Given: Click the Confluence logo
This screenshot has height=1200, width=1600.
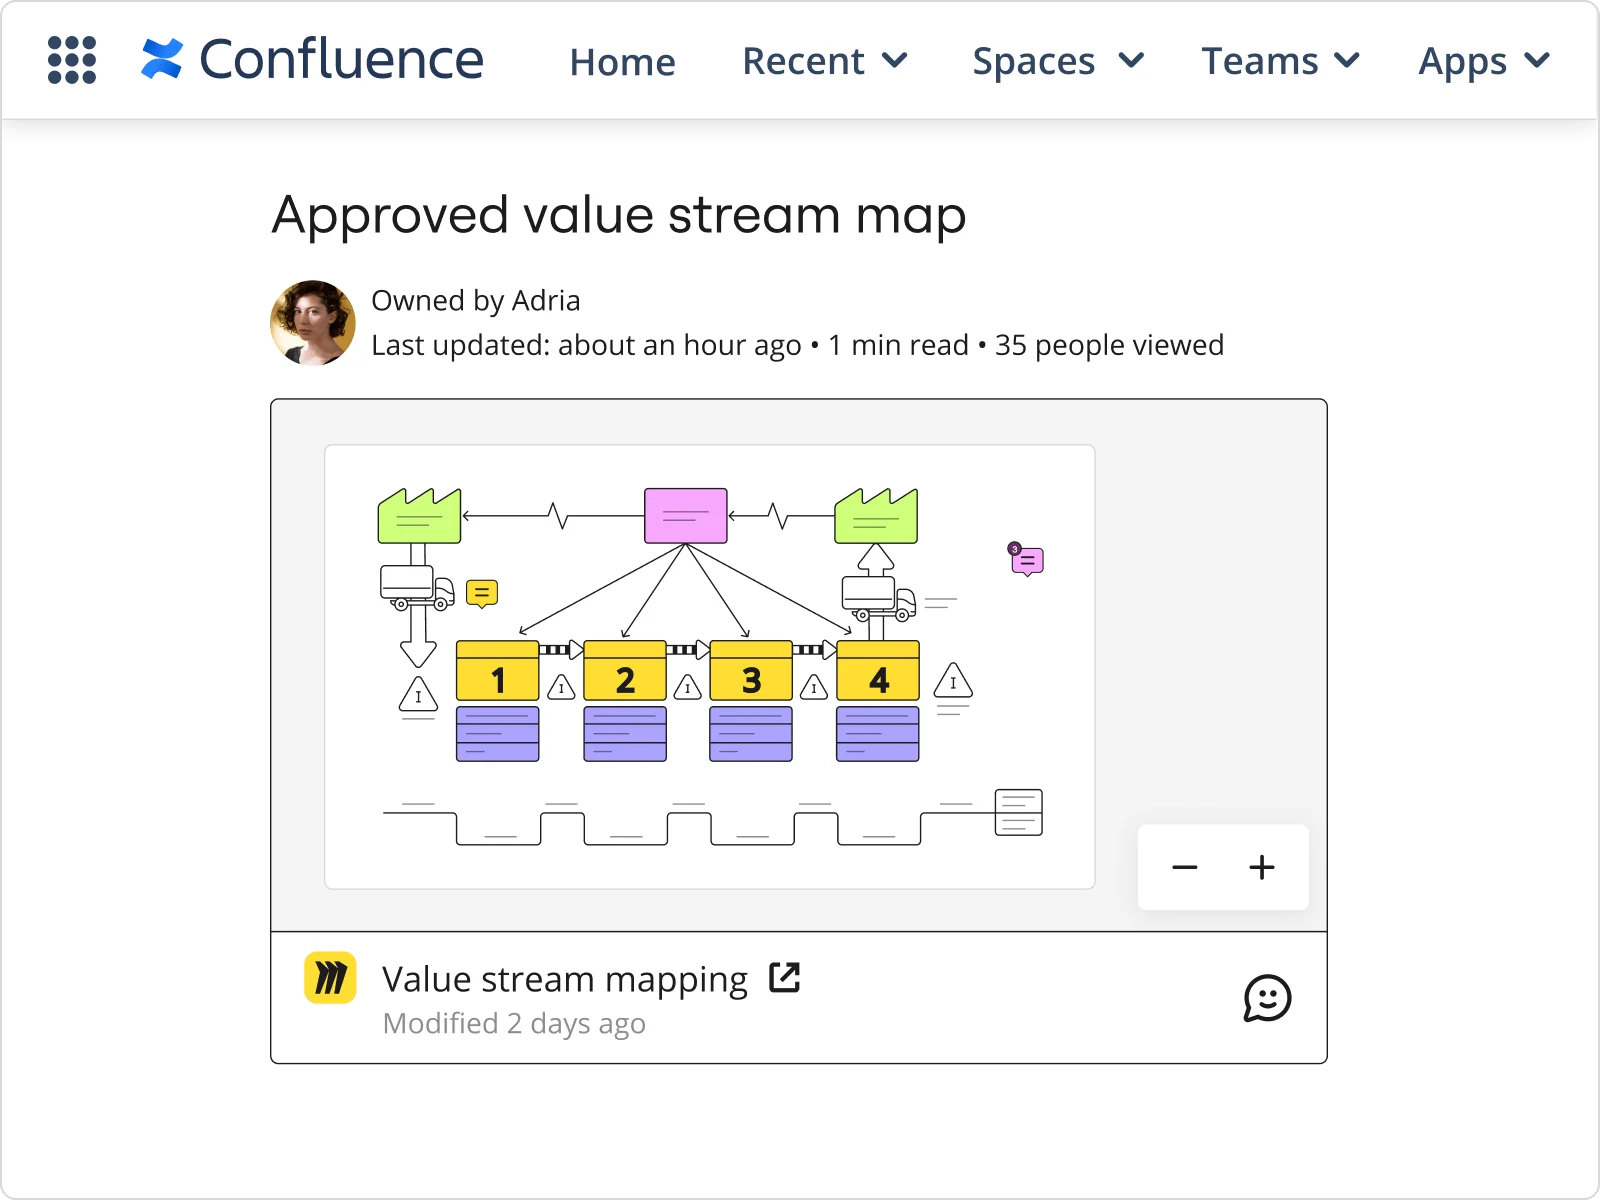Looking at the screenshot, I should tap(310, 60).
